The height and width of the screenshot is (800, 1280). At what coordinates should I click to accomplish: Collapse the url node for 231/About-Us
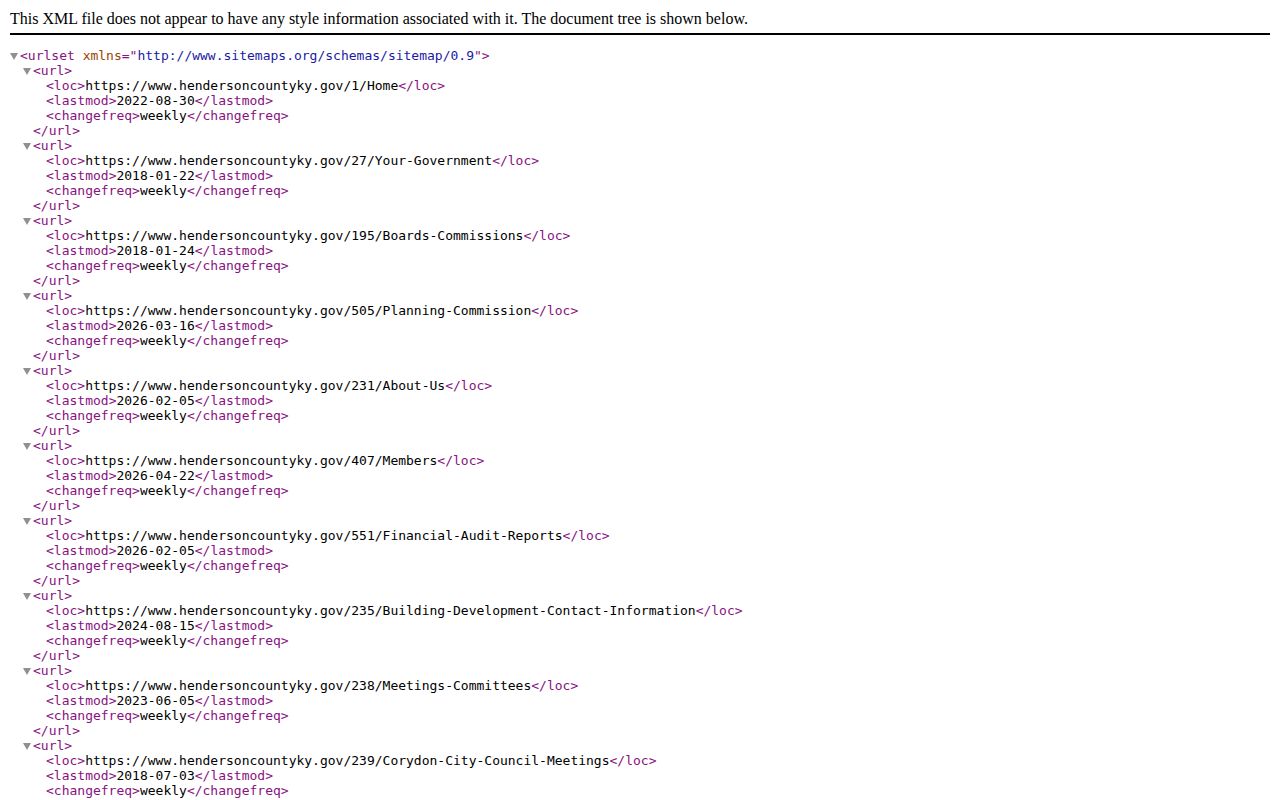pos(28,371)
